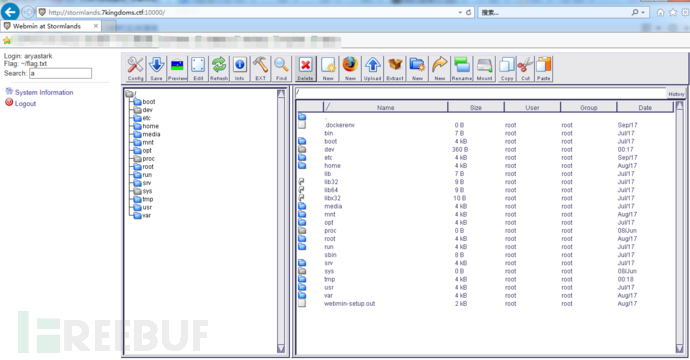The image size is (690, 360).
Task: Select usr folder in directory tree
Action: 143,207
